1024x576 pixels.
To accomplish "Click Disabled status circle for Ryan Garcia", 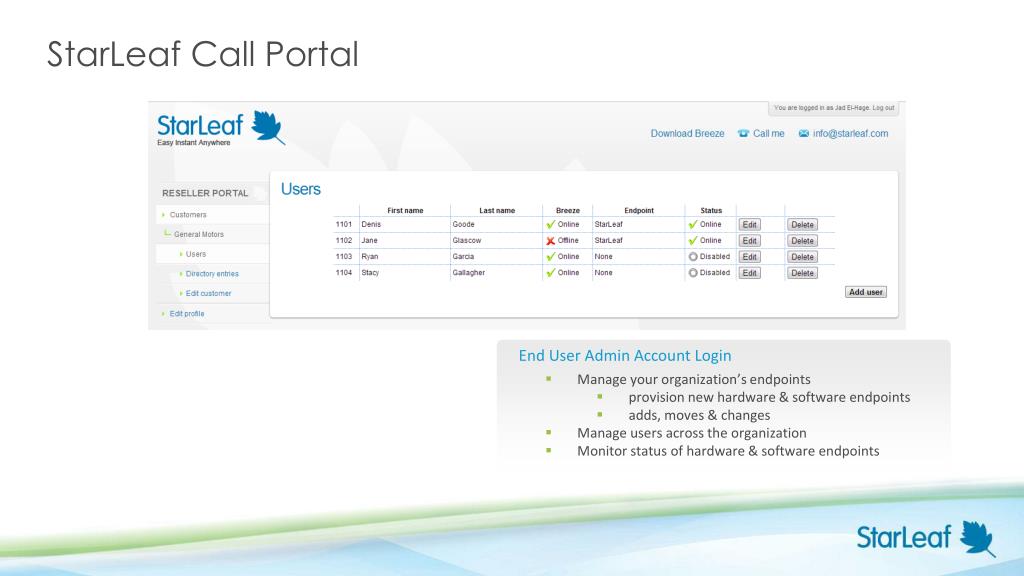I will [x=693, y=257].
